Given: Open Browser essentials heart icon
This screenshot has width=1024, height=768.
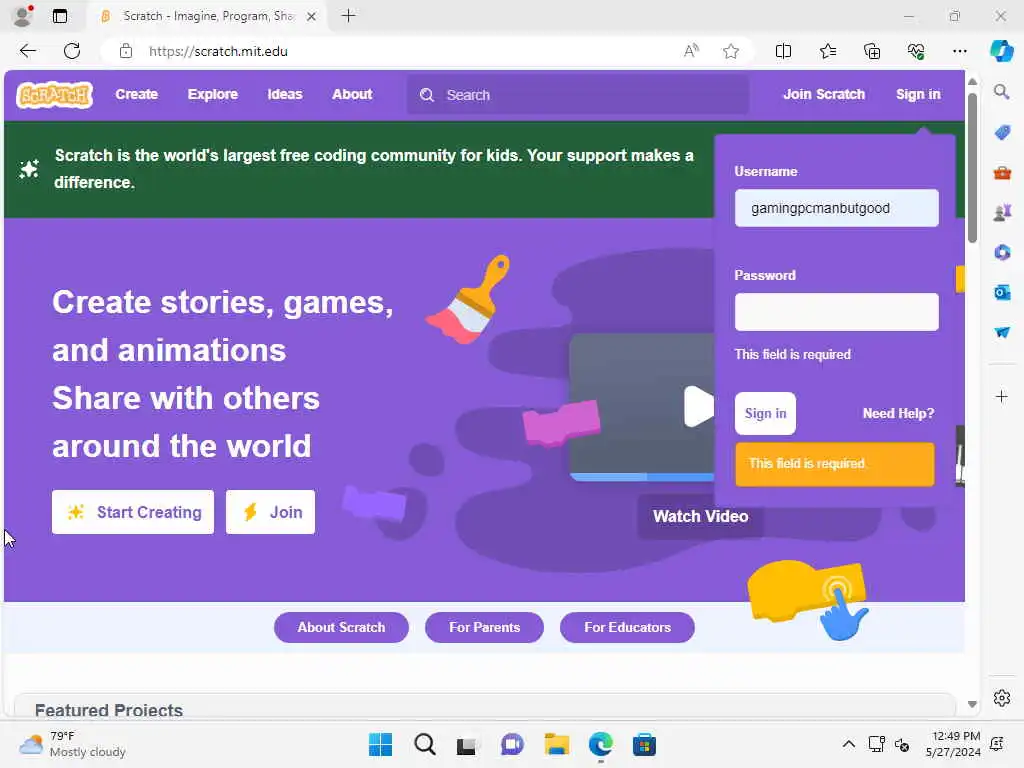Looking at the screenshot, I should click(x=916, y=51).
